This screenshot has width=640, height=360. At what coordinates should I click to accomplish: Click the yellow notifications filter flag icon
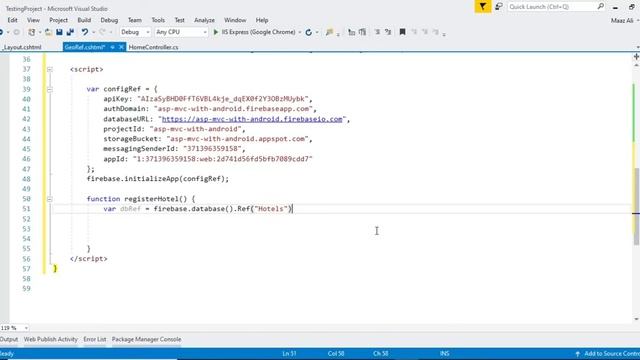[x=483, y=7]
